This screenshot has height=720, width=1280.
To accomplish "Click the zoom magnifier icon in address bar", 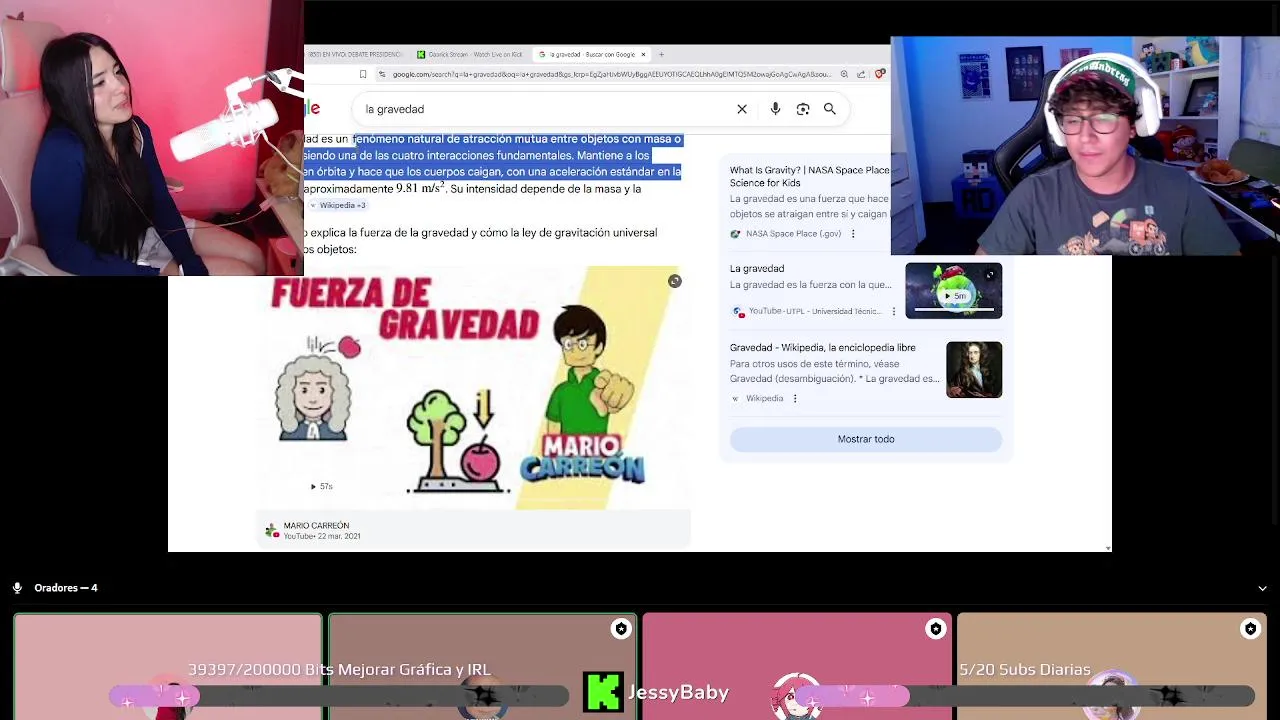I will click(844, 74).
